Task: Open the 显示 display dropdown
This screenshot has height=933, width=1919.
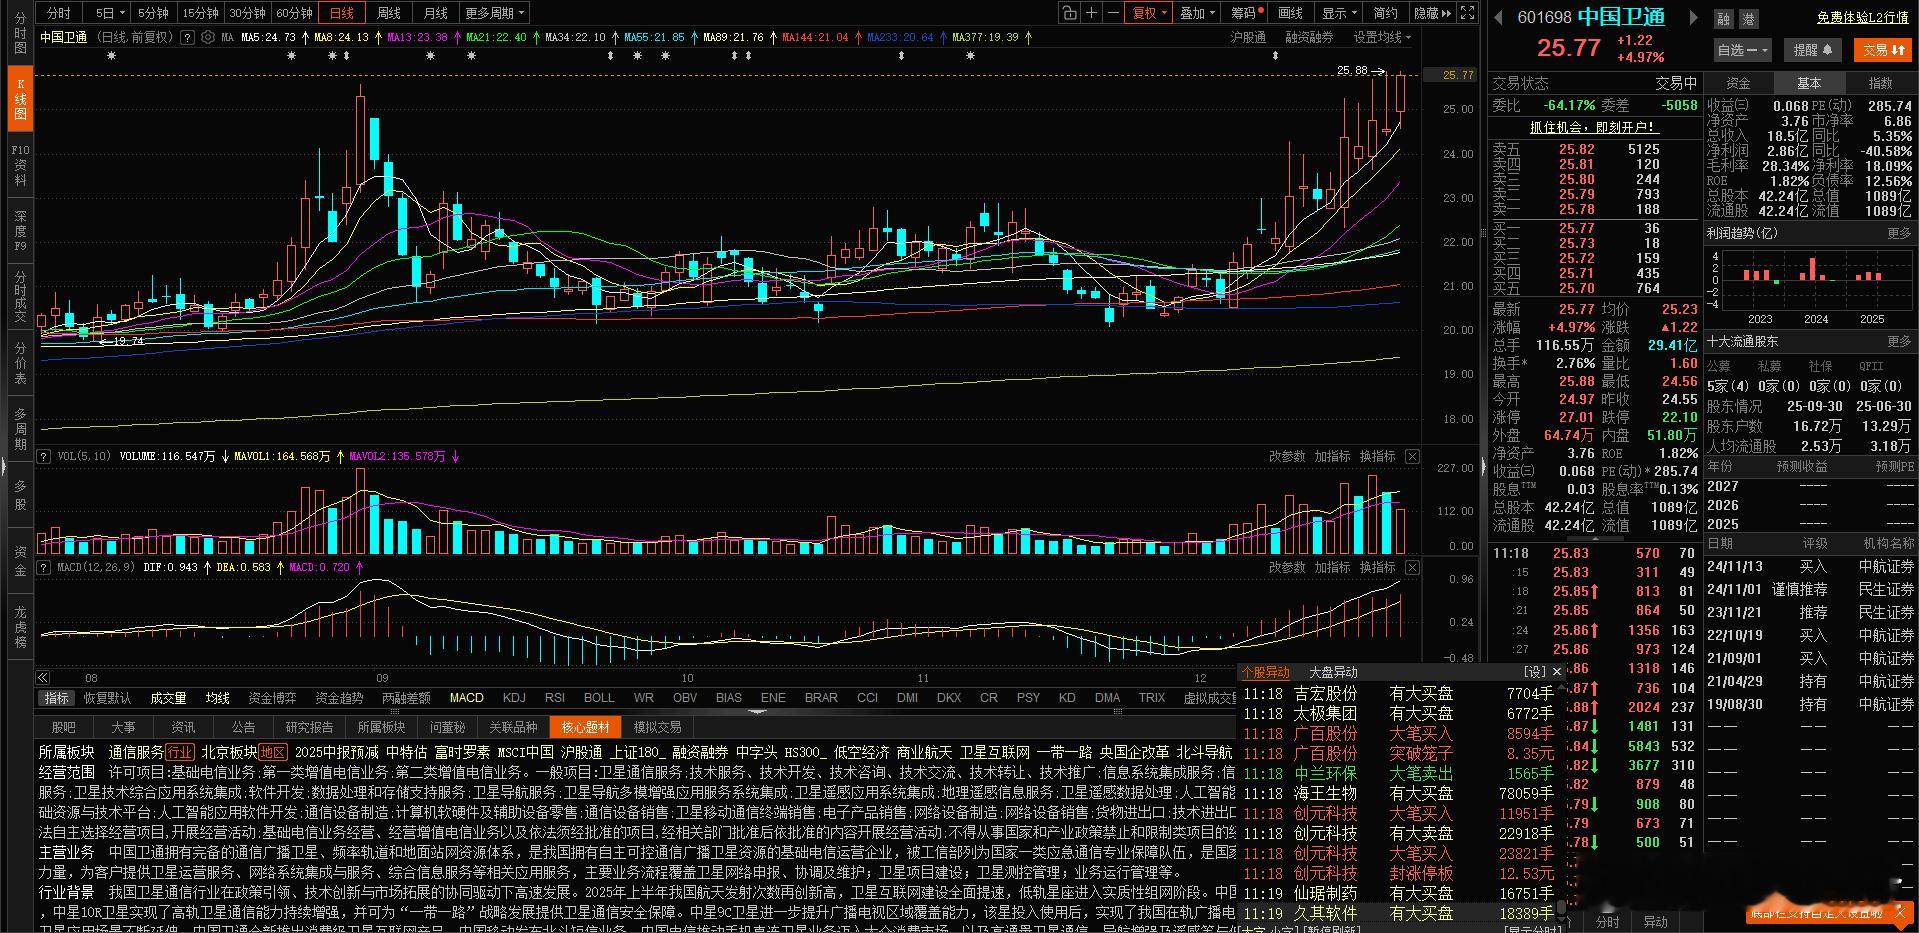Action: 1339,13
